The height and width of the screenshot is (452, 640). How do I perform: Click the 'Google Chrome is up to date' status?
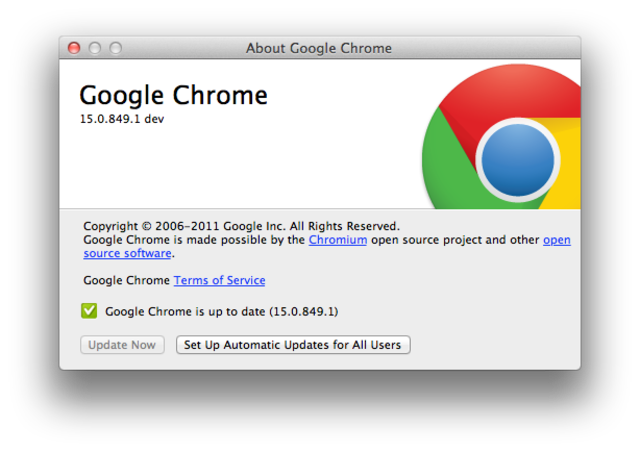tap(222, 312)
